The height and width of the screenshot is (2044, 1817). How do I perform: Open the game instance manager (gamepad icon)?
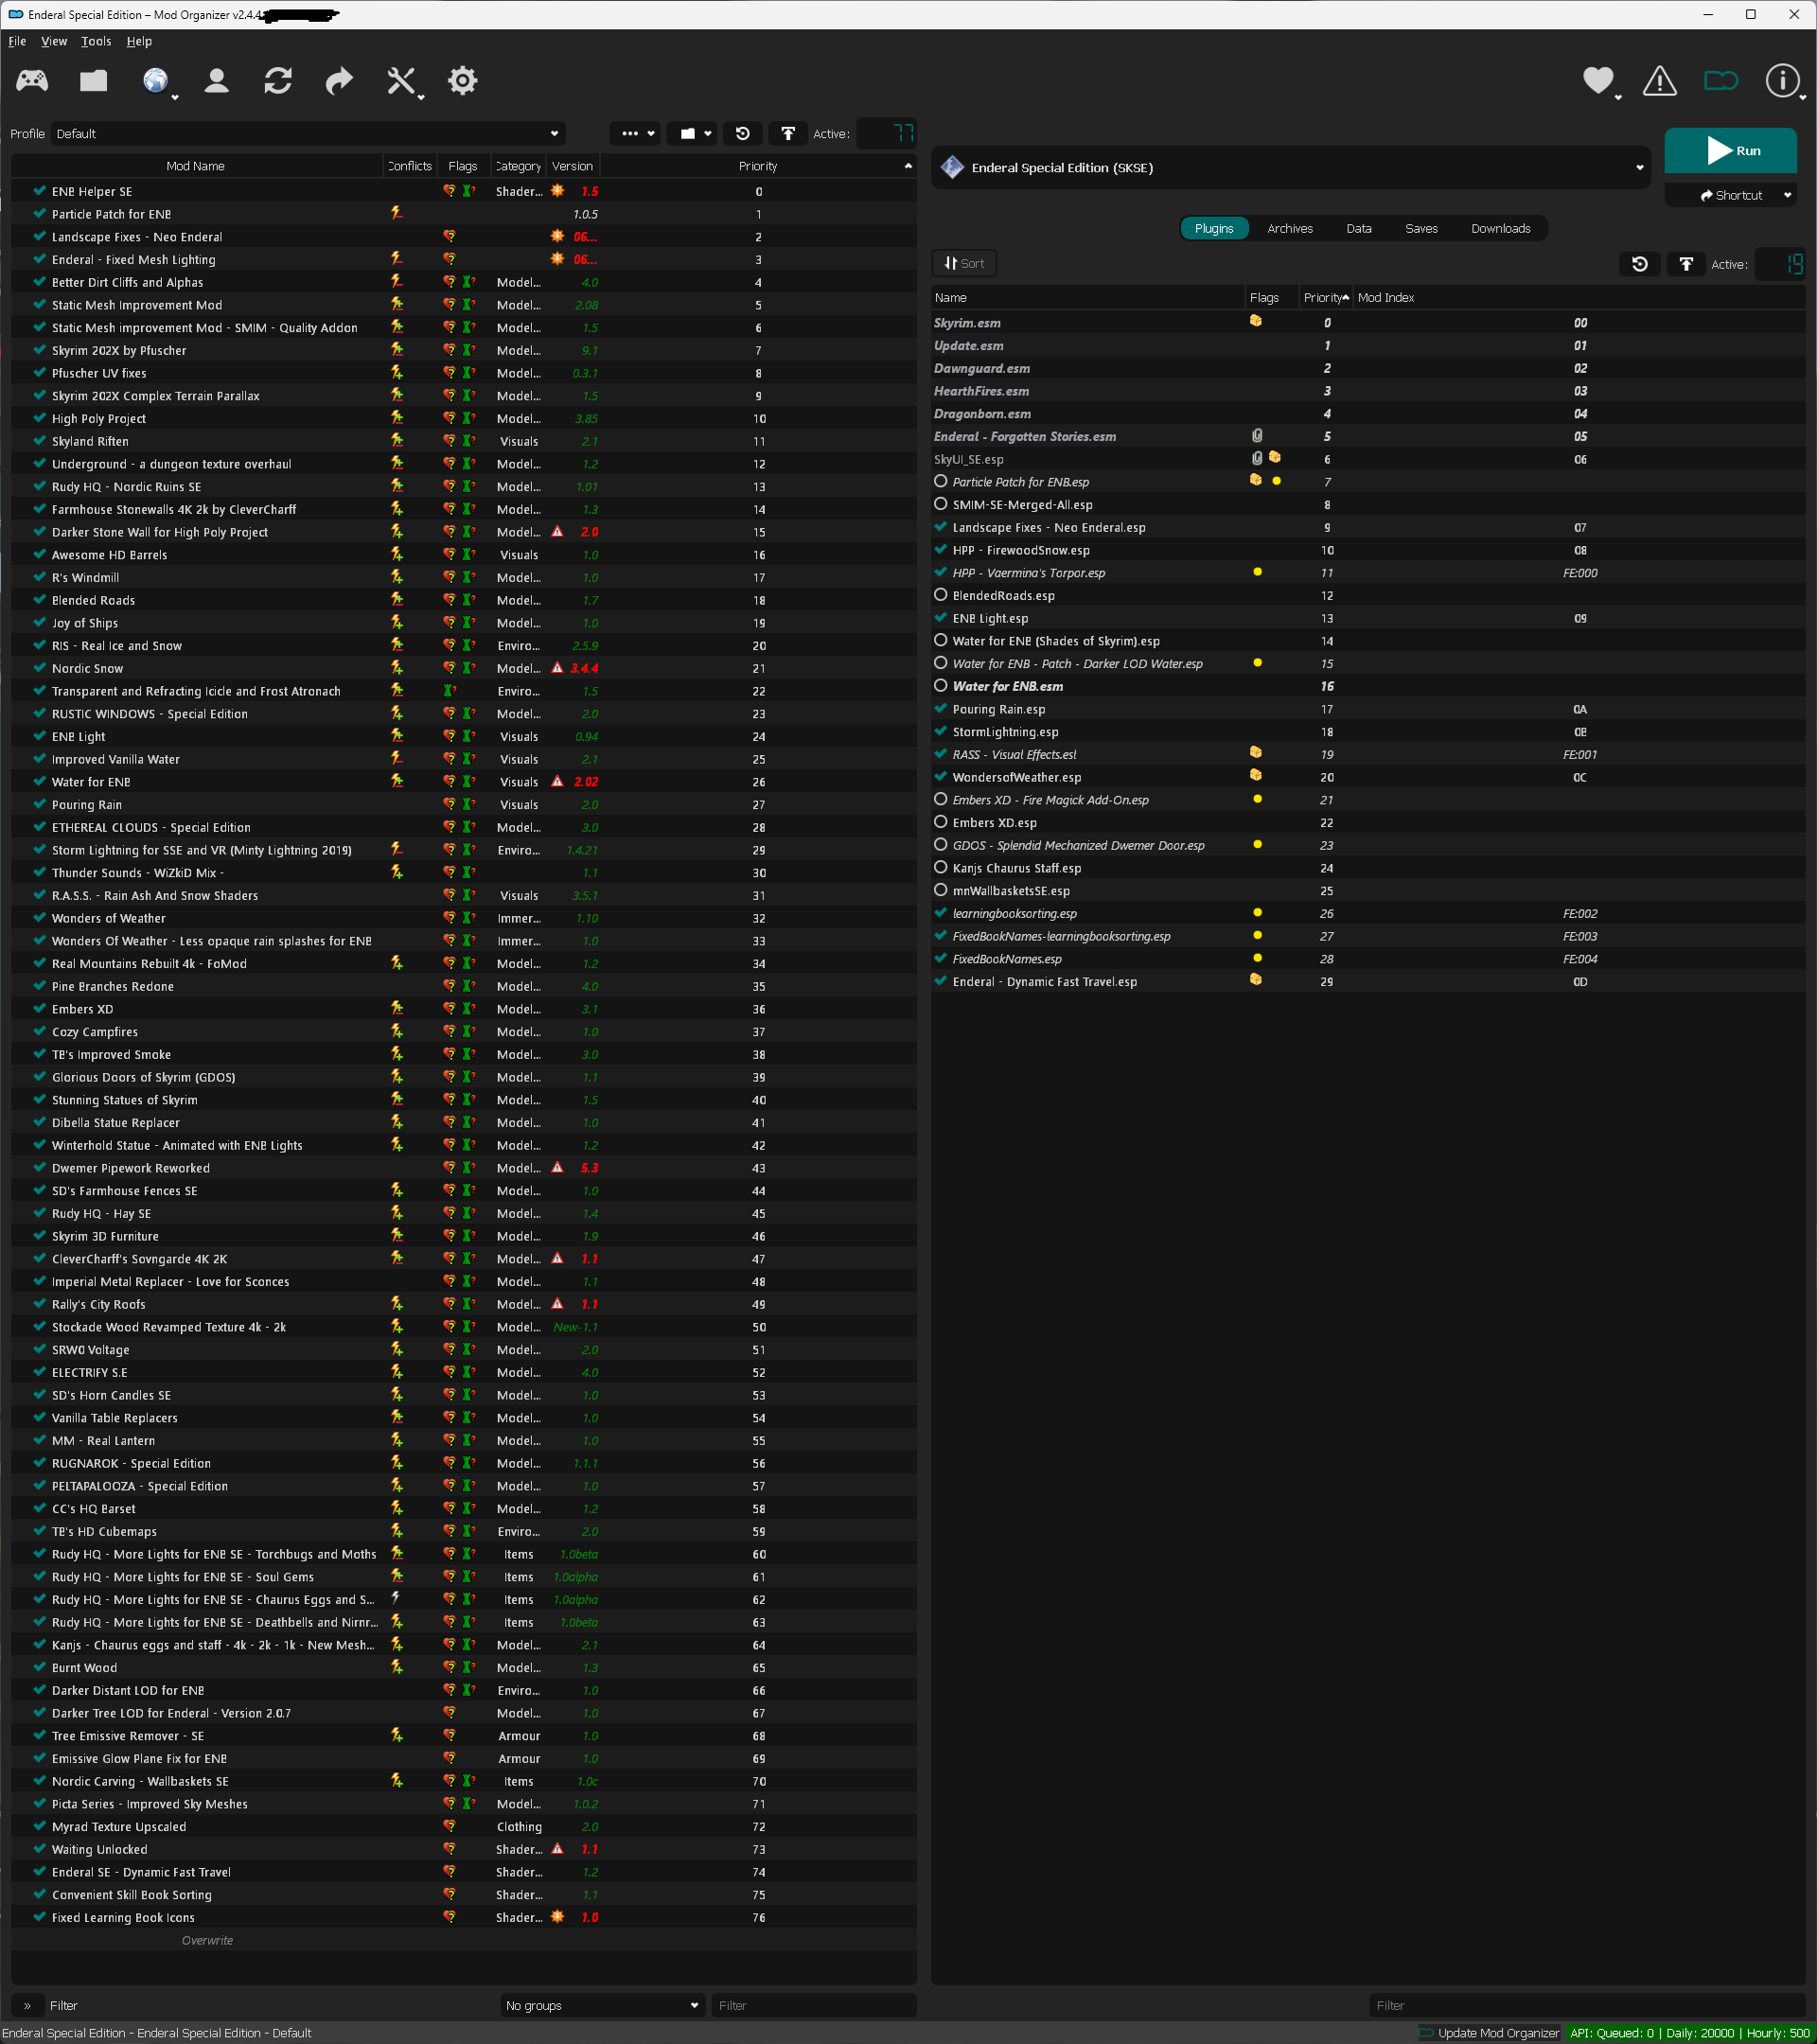tap(32, 80)
